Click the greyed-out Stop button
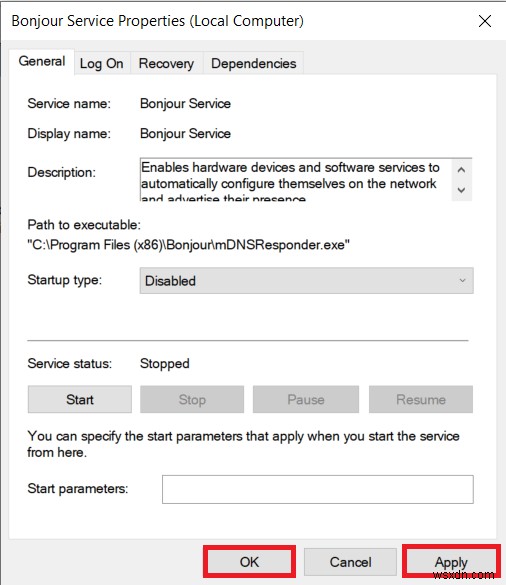This screenshot has width=506, height=585. [192, 400]
